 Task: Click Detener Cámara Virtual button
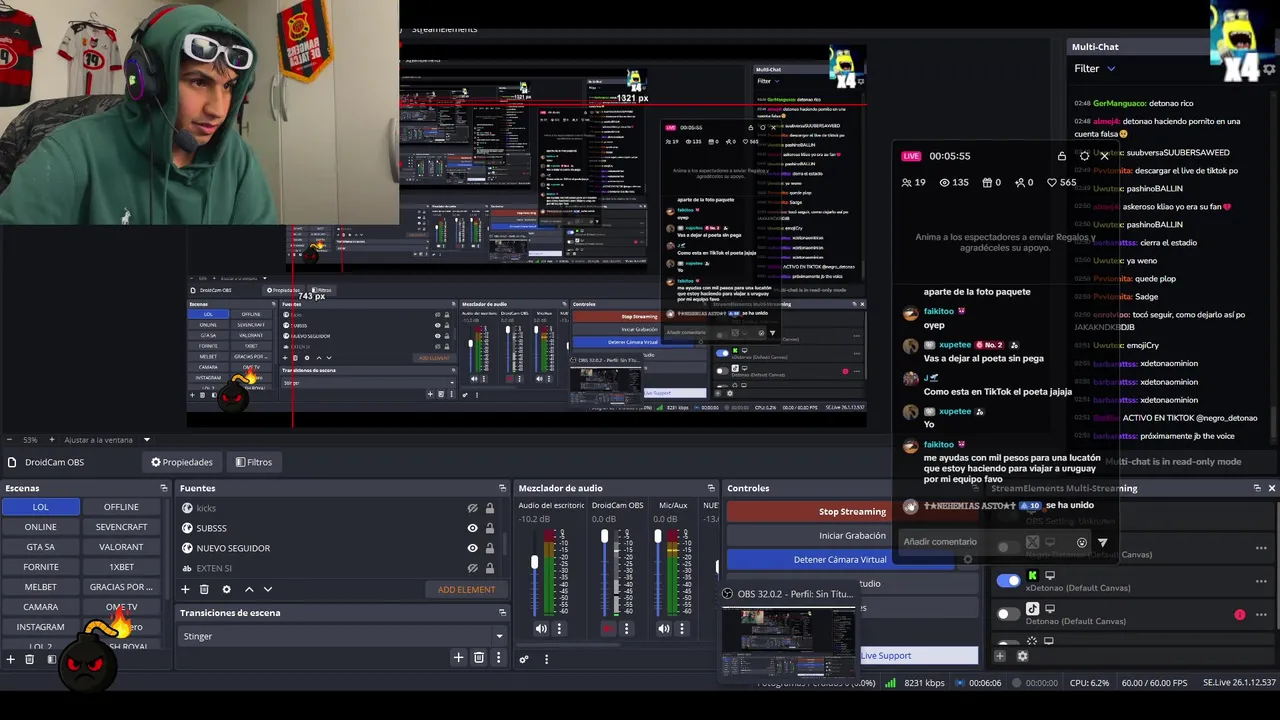tap(839, 560)
